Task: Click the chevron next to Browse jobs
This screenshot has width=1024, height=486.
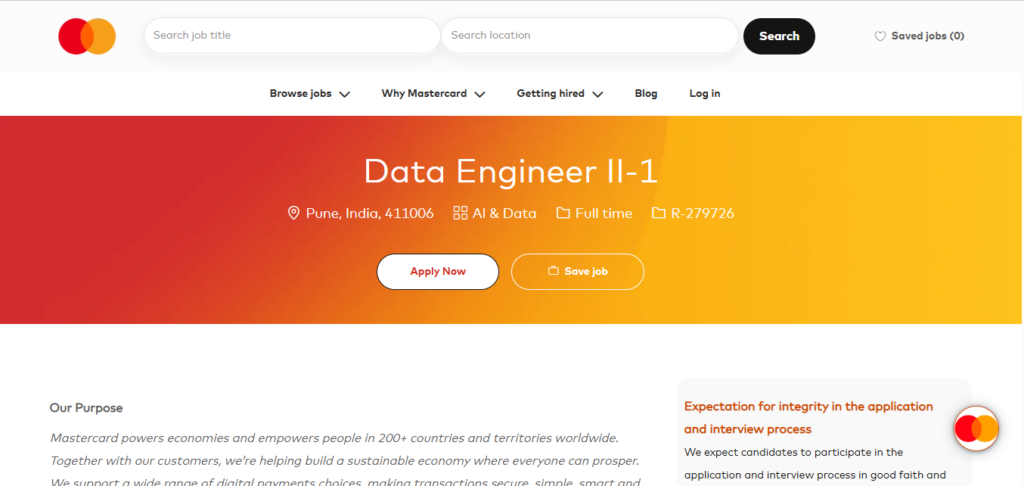Action: 345,94
